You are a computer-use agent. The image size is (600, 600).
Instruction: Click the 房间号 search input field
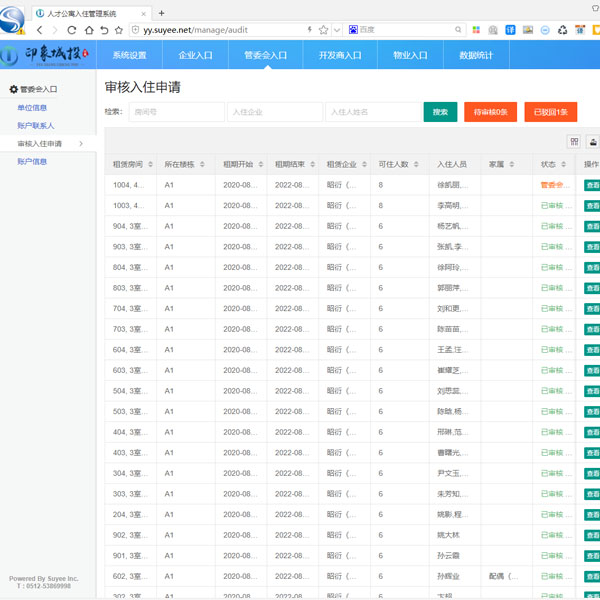[x=176, y=112]
